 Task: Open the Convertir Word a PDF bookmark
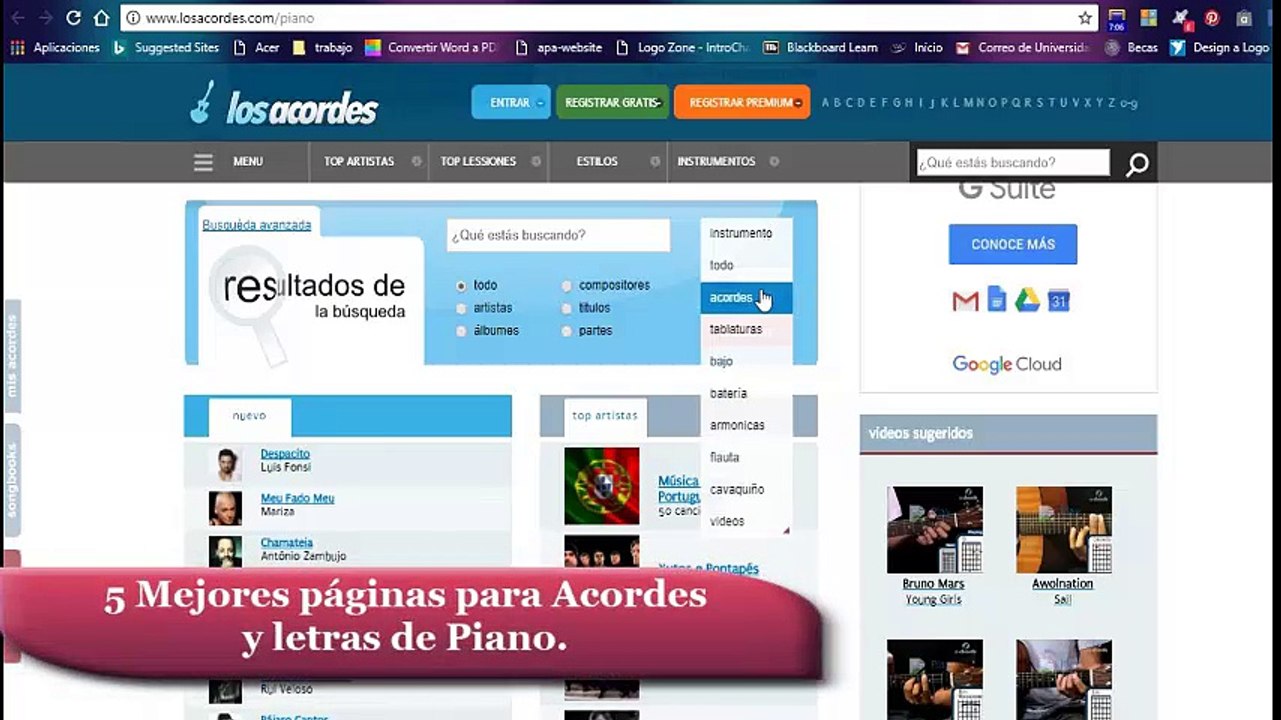pos(431,47)
